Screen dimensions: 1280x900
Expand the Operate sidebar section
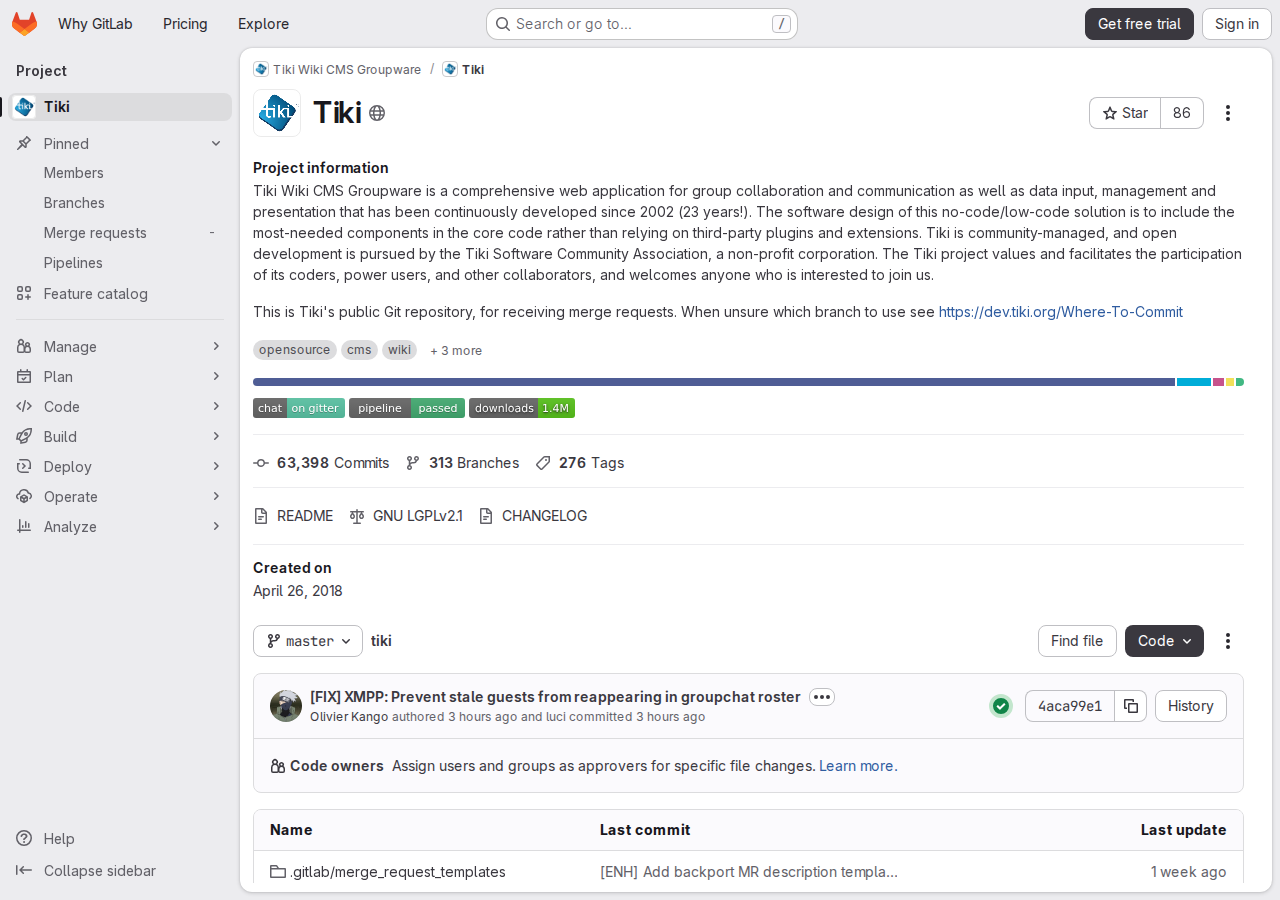(120, 497)
